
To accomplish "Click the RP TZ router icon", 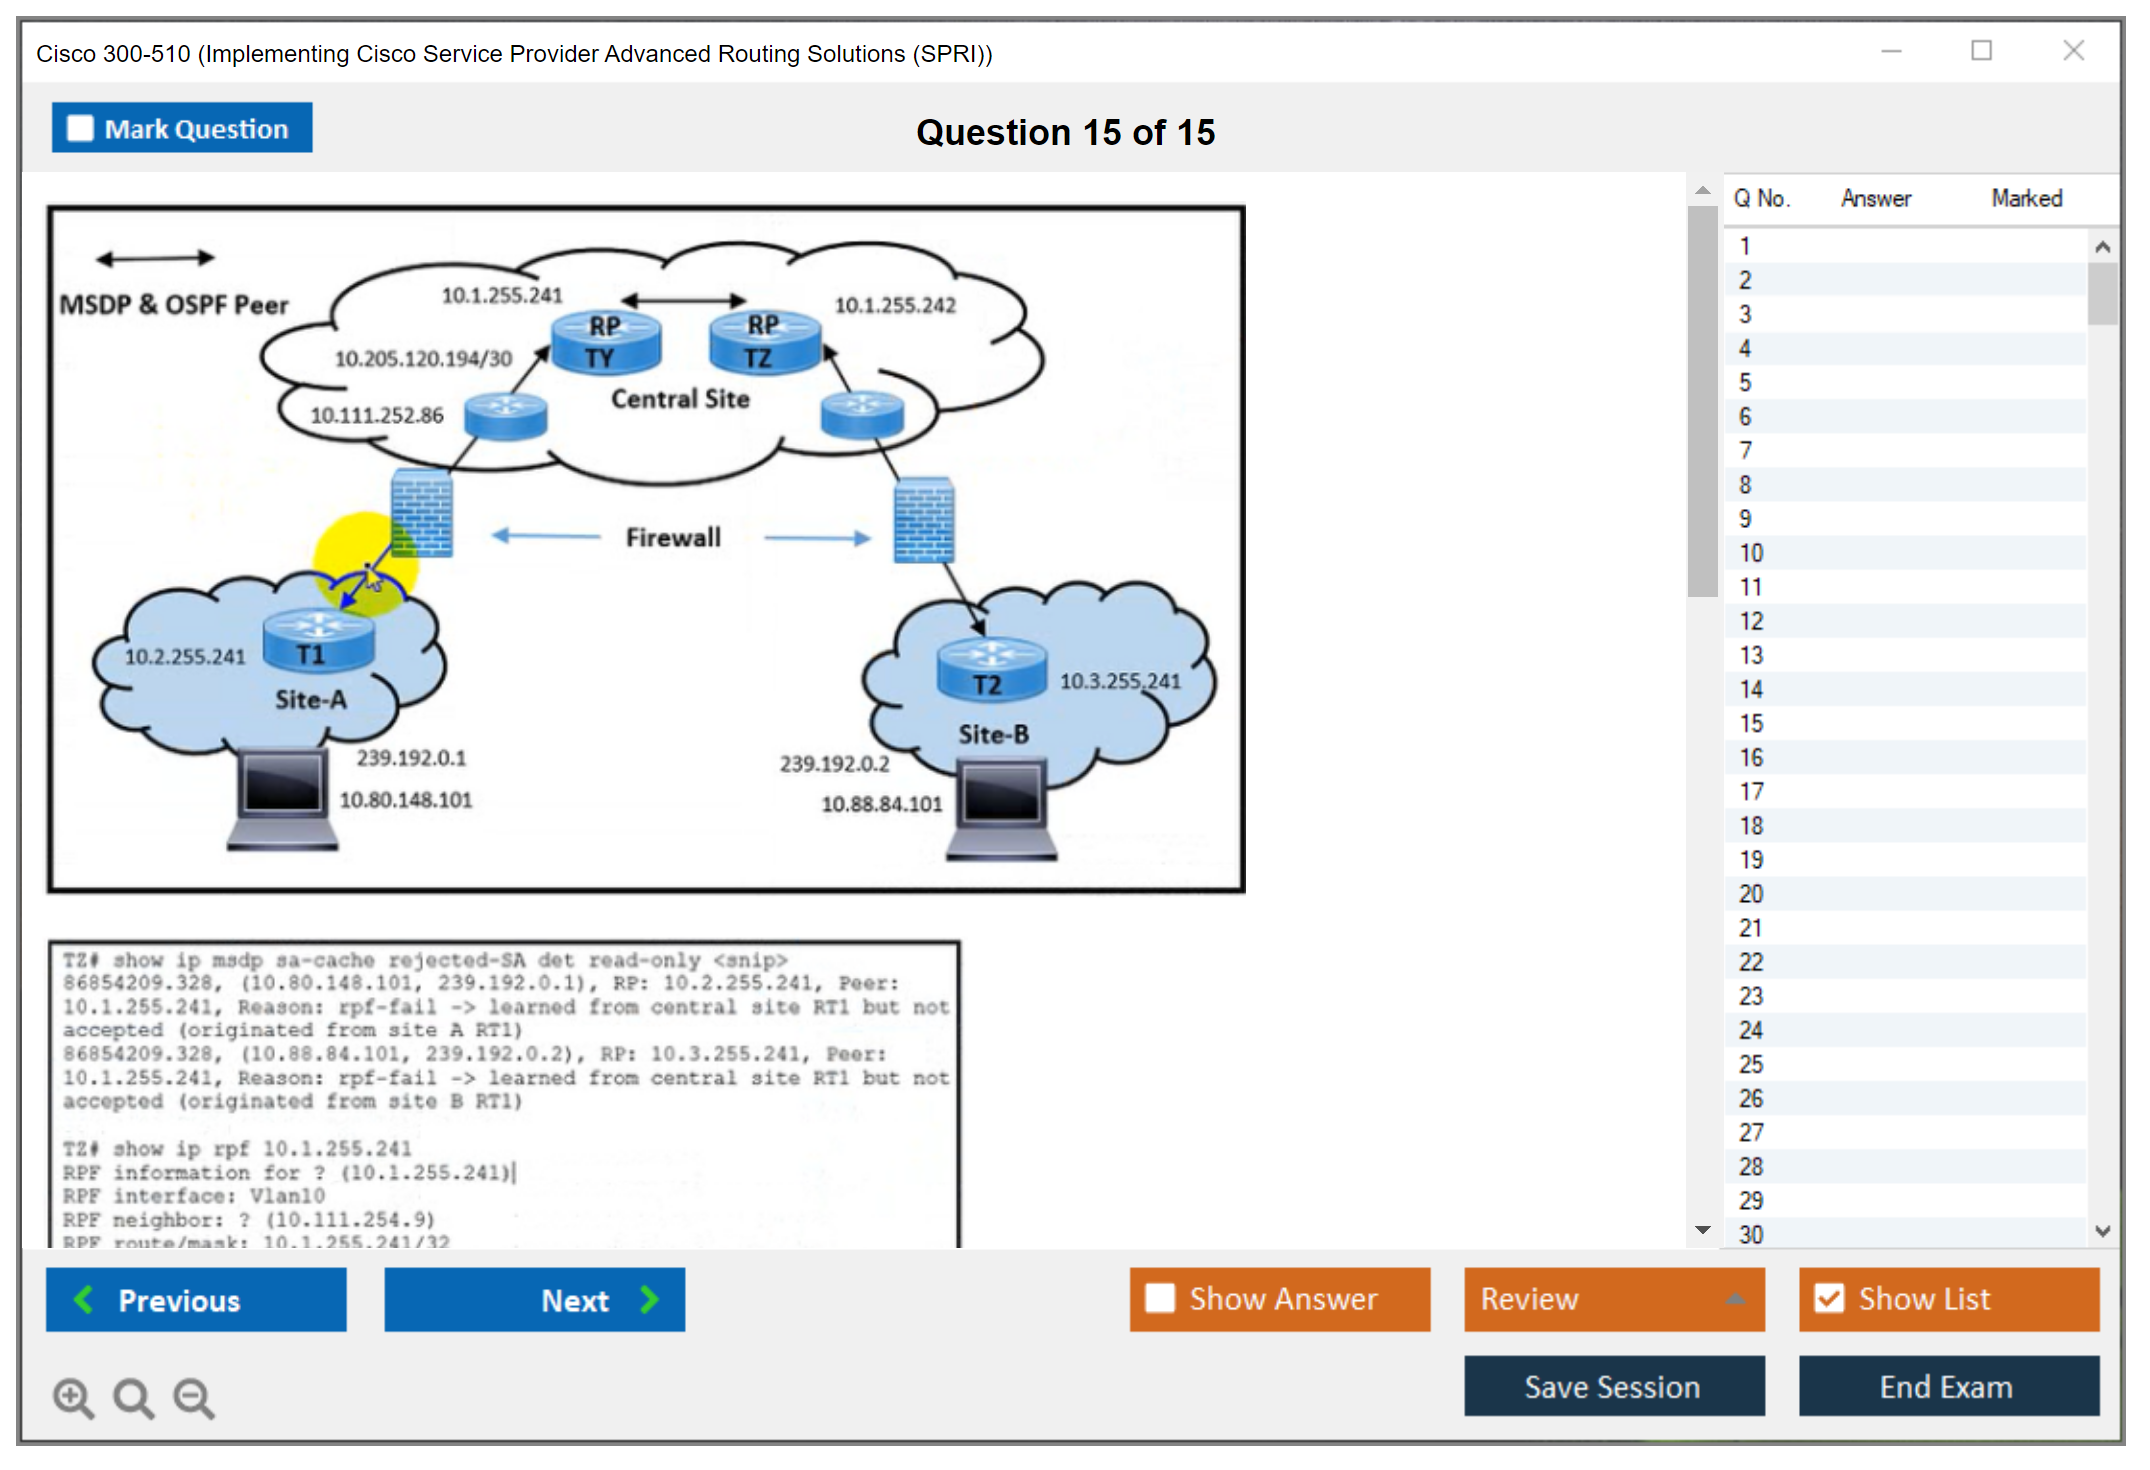I will coord(763,343).
